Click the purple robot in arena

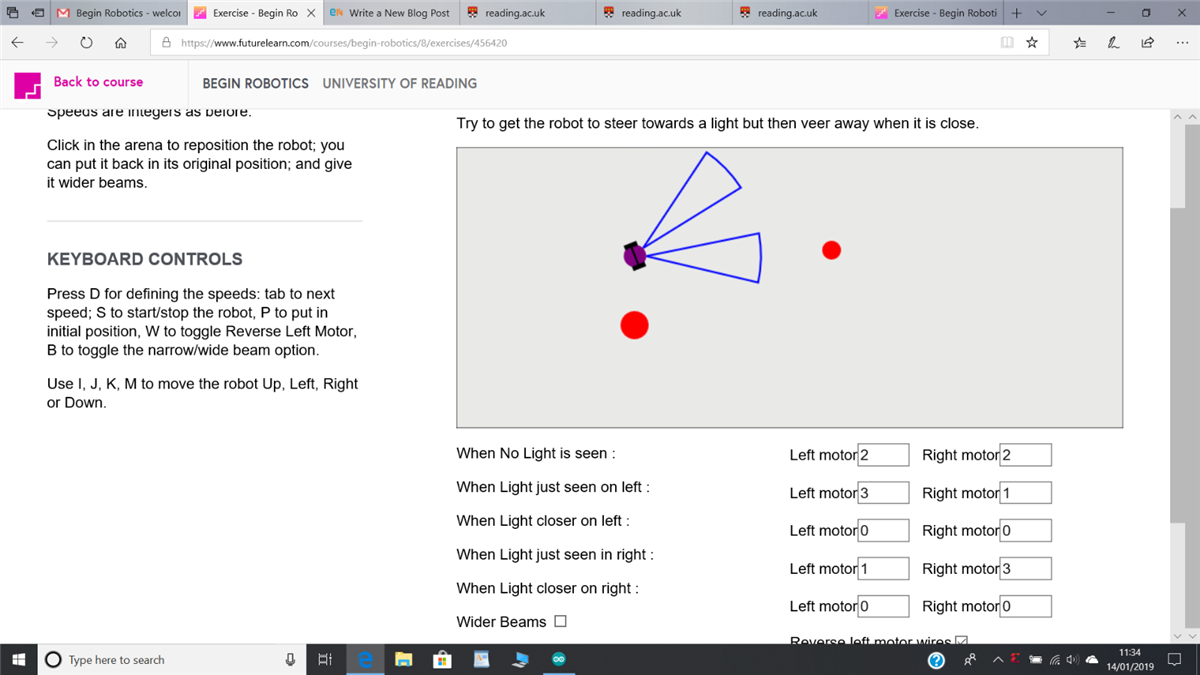(634, 255)
